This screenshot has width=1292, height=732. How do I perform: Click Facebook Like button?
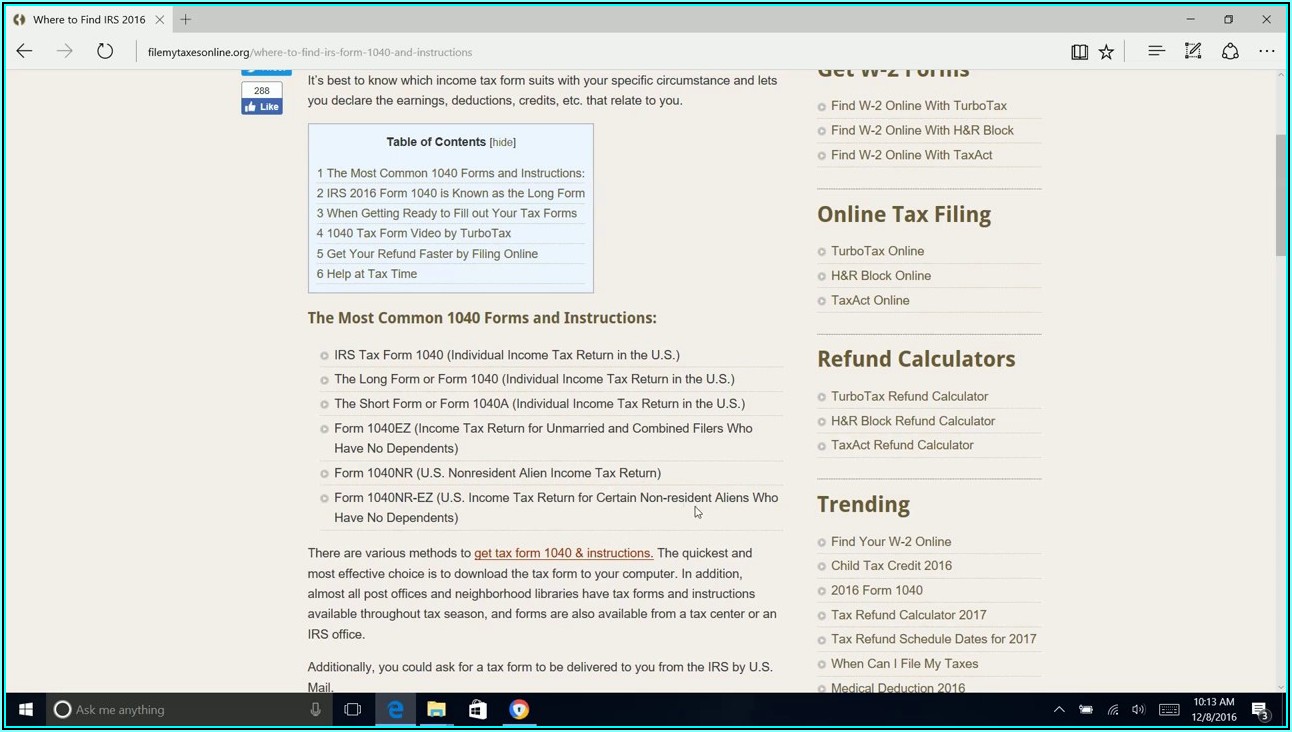[261, 107]
